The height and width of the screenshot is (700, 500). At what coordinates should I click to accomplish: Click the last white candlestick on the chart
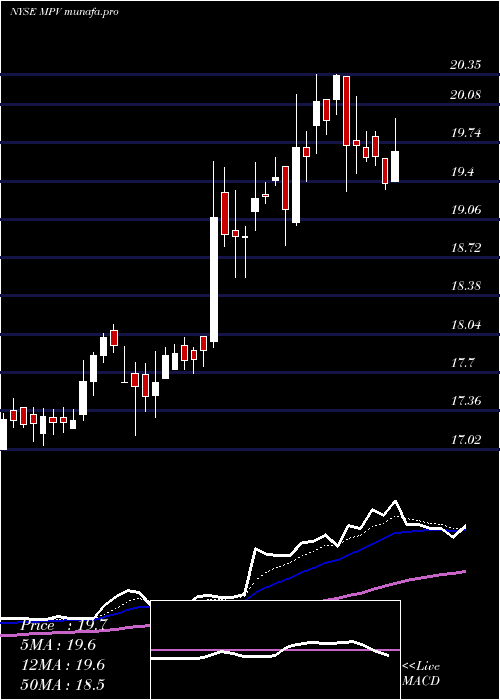395,167
